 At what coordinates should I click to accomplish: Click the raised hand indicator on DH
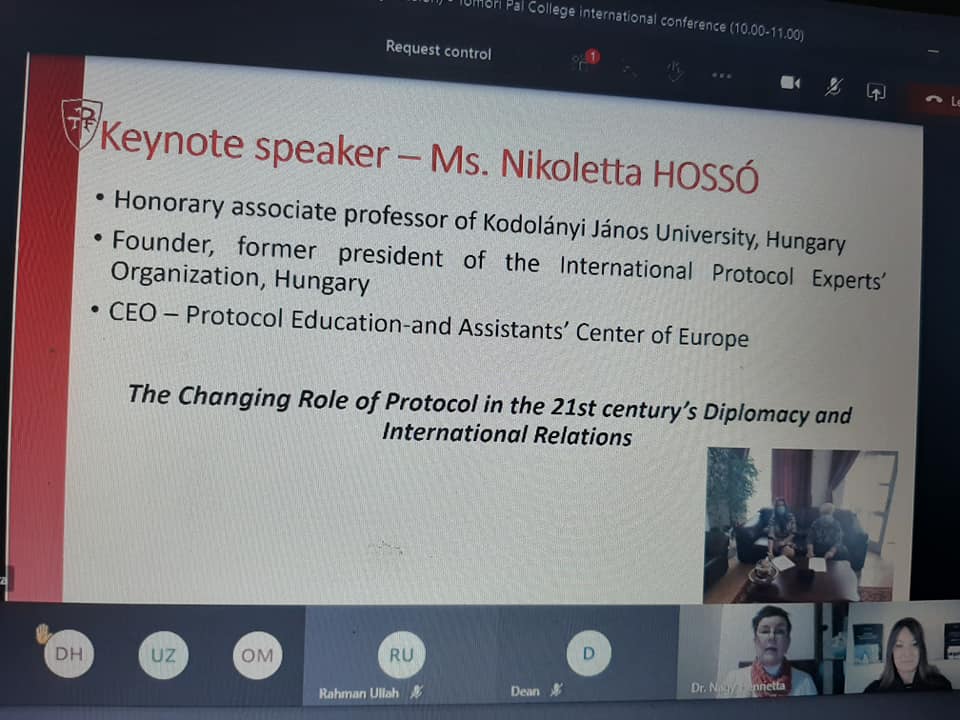point(43,632)
